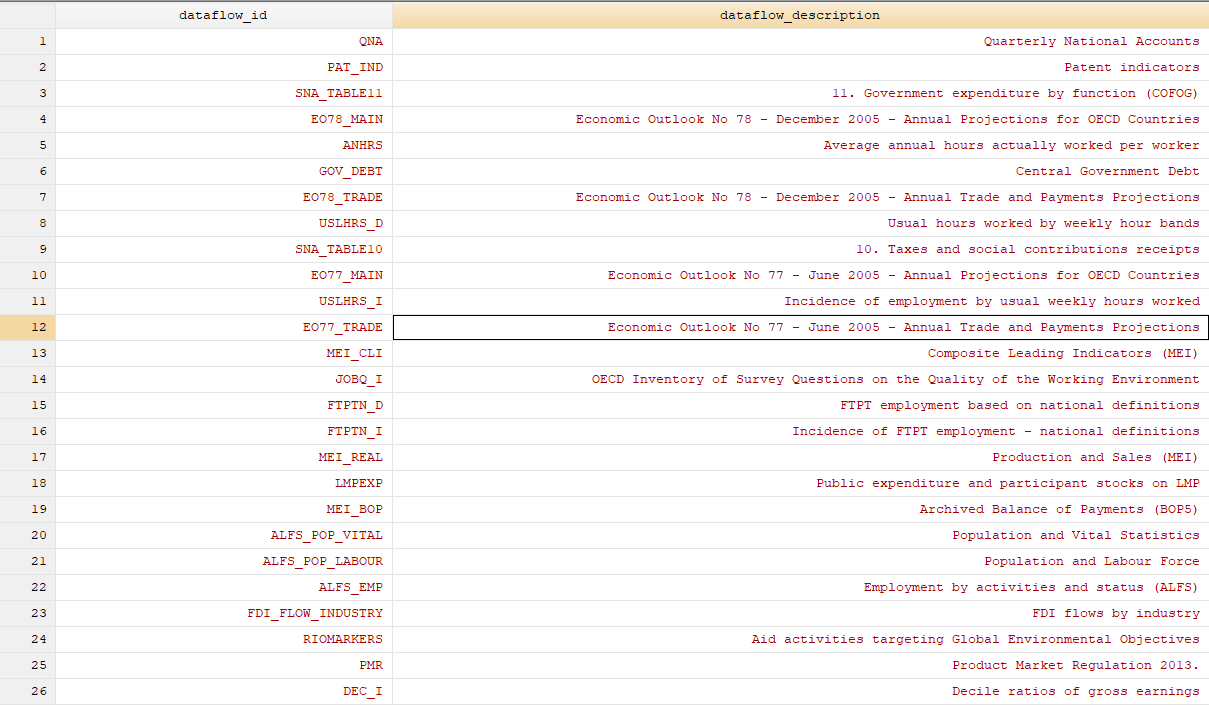Click Population and Labour Force cell
The width and height of the screenshot is (1209, 705).
coord(800,561)
